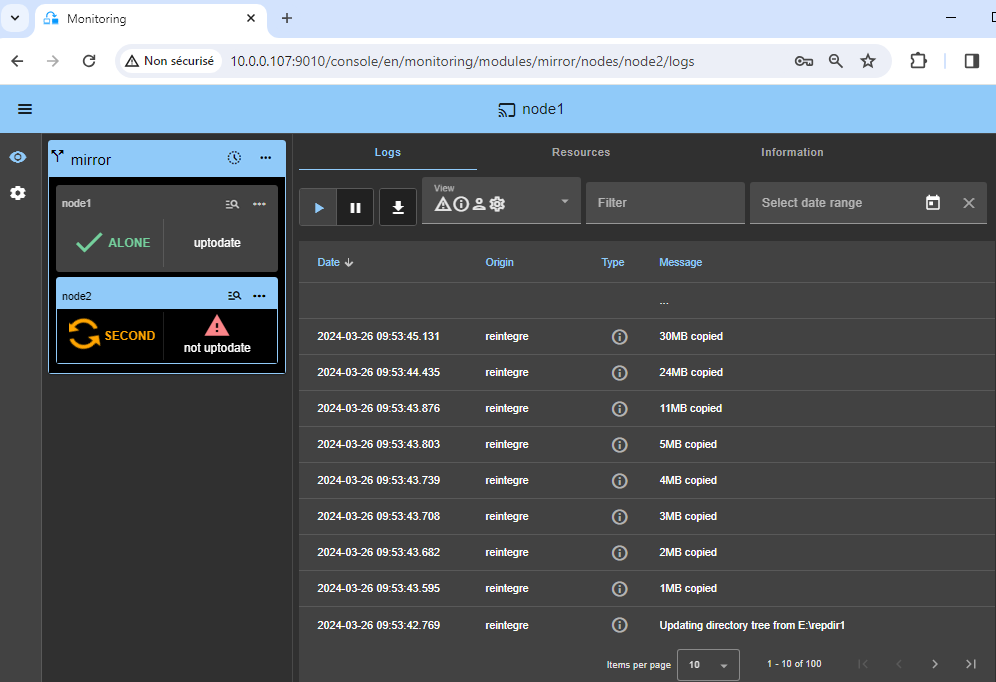Open the settings gear in left sidebar
The image size is (996, 682).
(x=18, y=193)
